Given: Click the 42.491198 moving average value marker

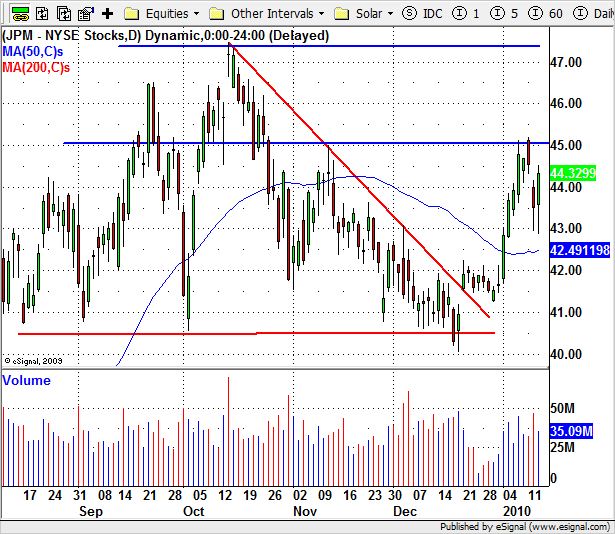Looking at the screenshot, I should tap(580, 250).
